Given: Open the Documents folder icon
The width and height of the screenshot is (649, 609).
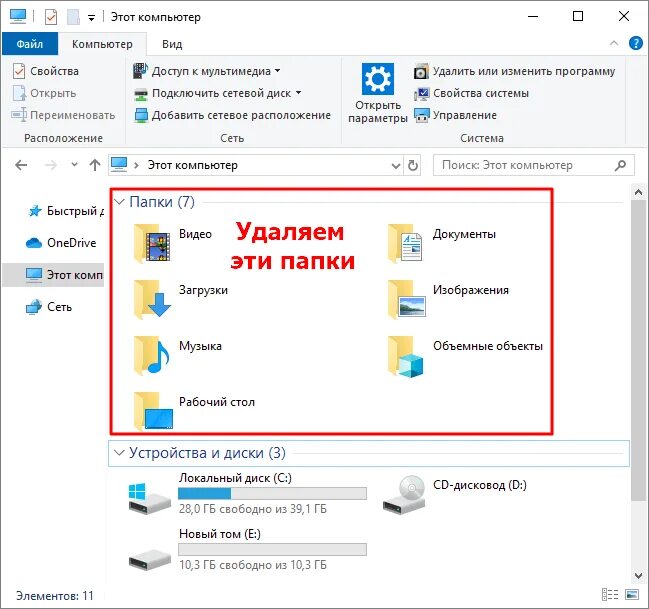Looking at the screenshot, I should [x=406, y=243].
